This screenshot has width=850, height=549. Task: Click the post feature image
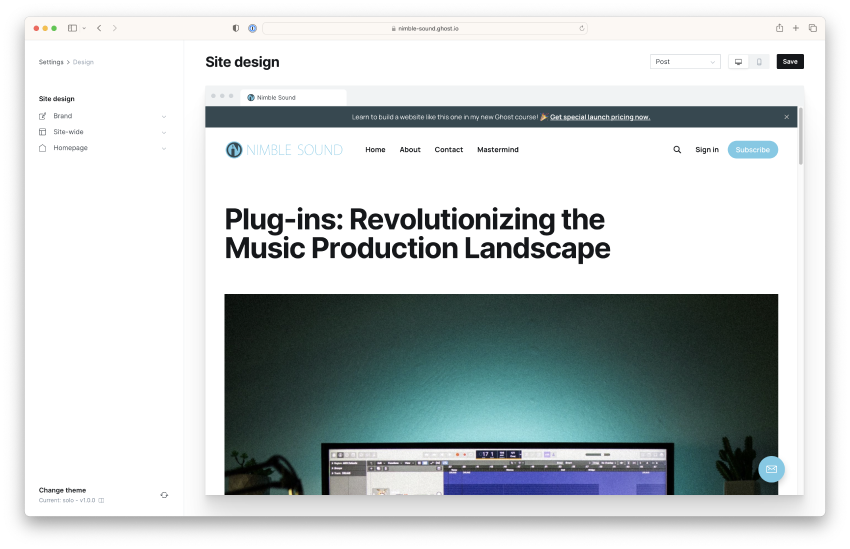tap(501, 394)
